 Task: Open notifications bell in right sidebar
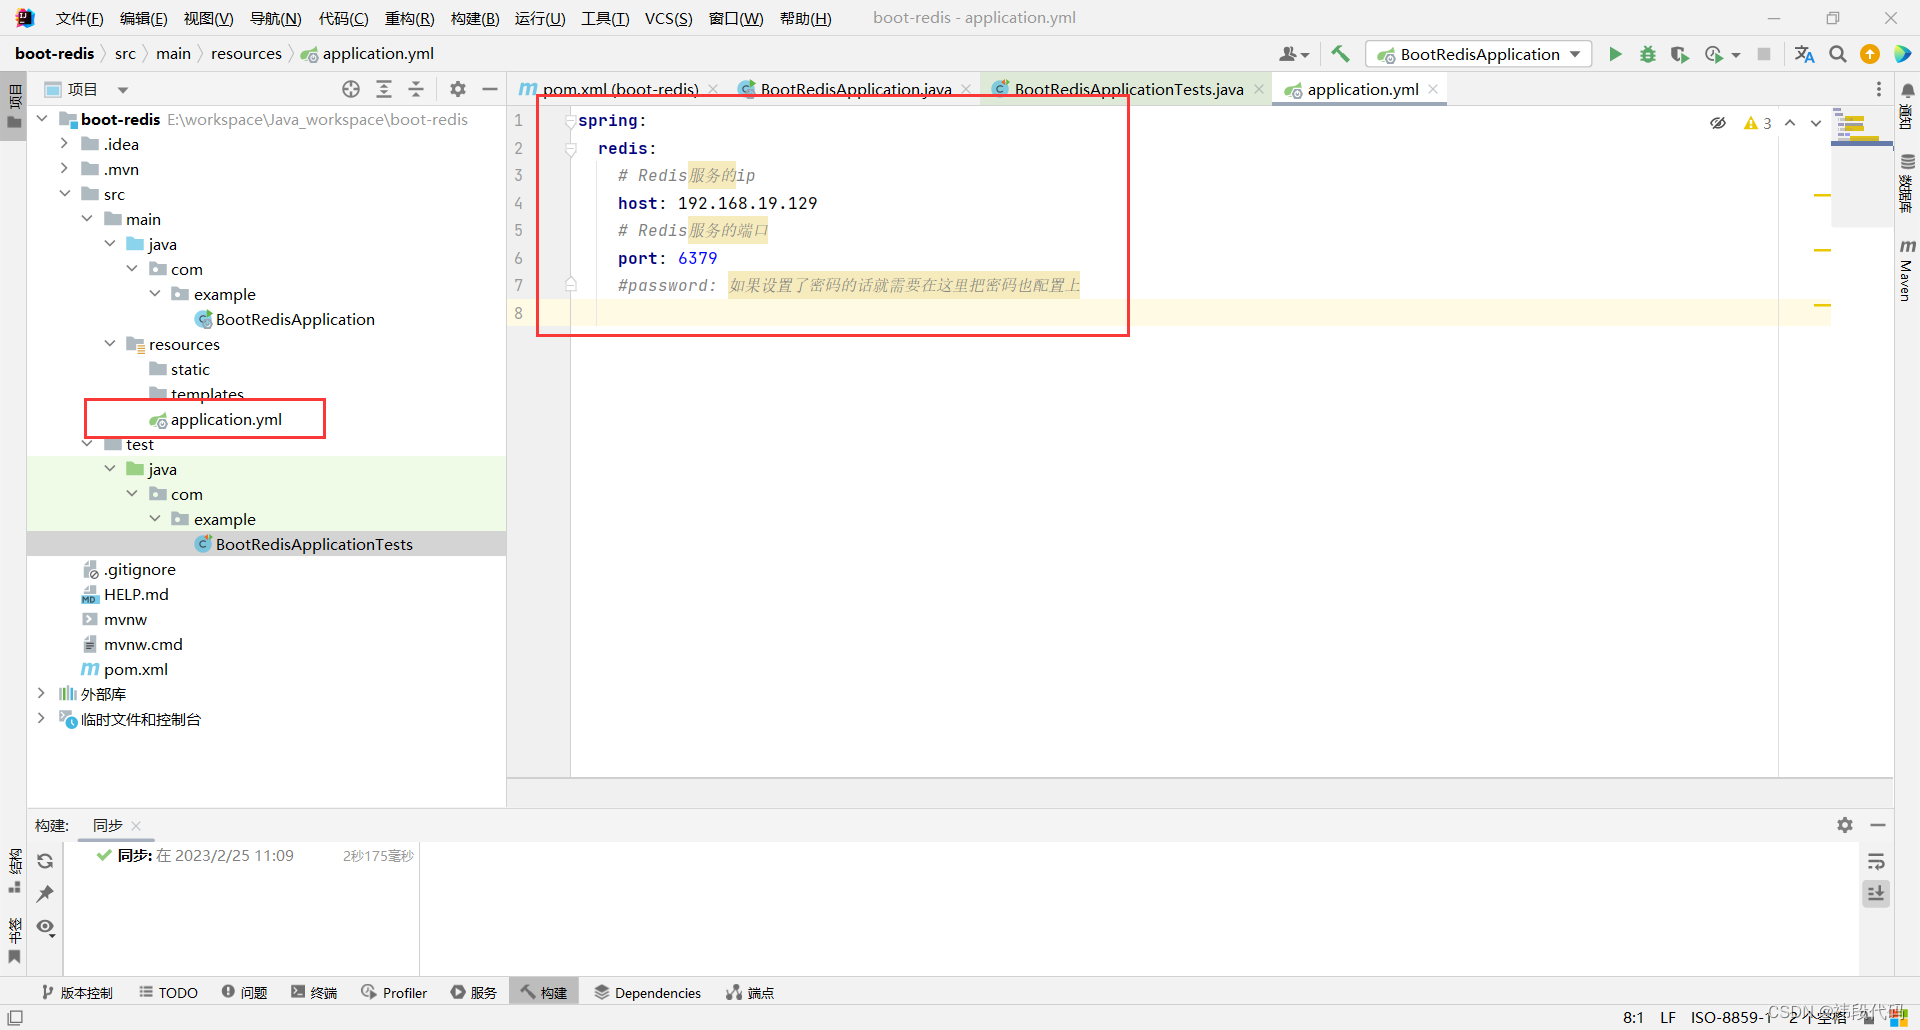pyautogui.click(x=1907, y=90)
